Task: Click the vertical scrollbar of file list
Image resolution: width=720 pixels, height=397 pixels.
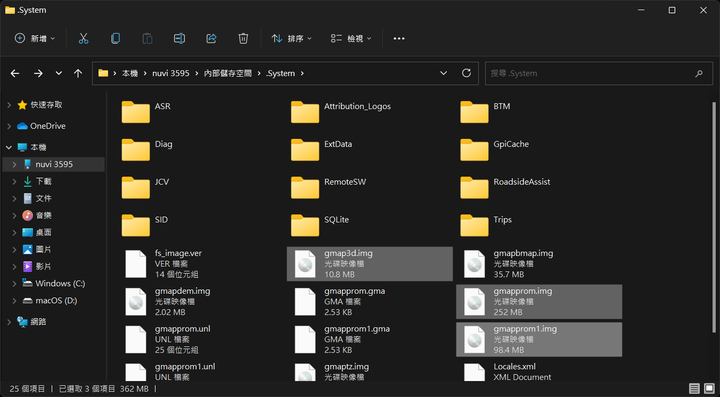Action: pyautogui.click(x=714, y=216)
